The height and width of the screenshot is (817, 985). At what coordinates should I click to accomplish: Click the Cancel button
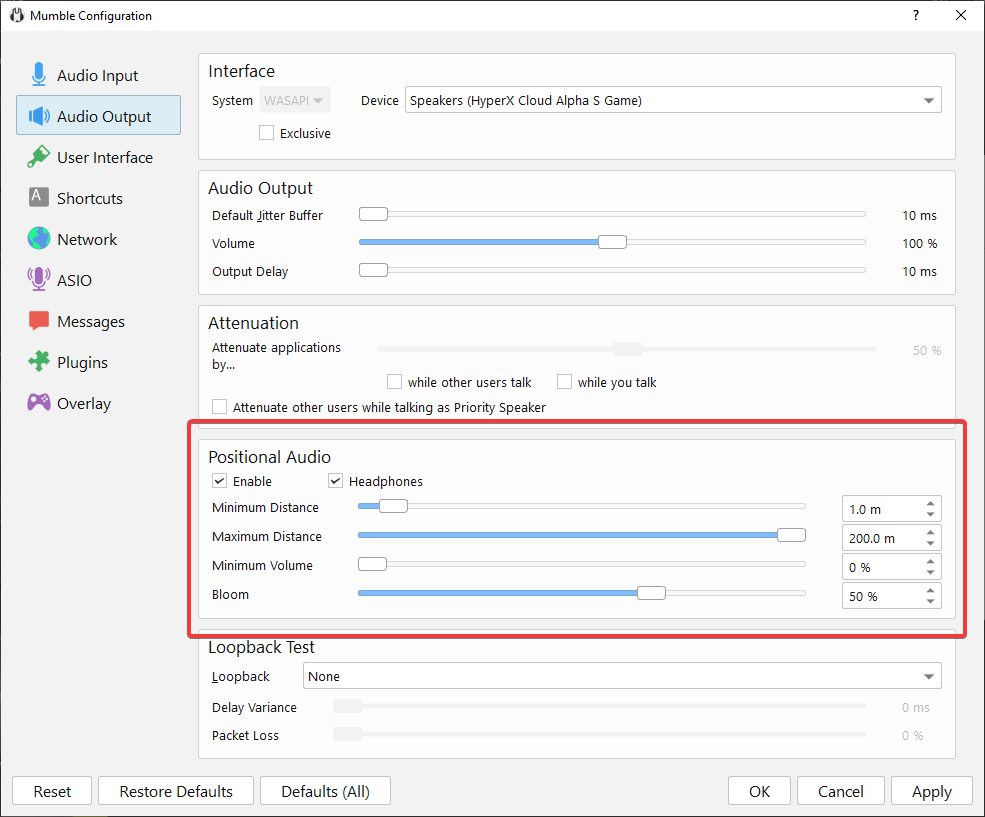coord(841,791)
